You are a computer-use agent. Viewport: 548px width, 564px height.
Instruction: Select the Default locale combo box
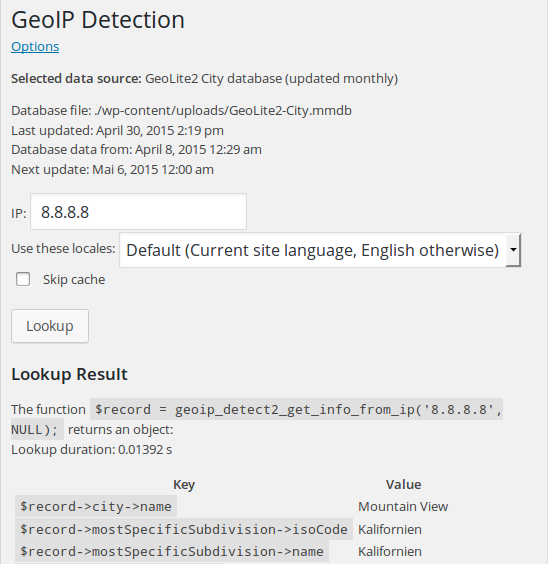[x=320, y=250]
